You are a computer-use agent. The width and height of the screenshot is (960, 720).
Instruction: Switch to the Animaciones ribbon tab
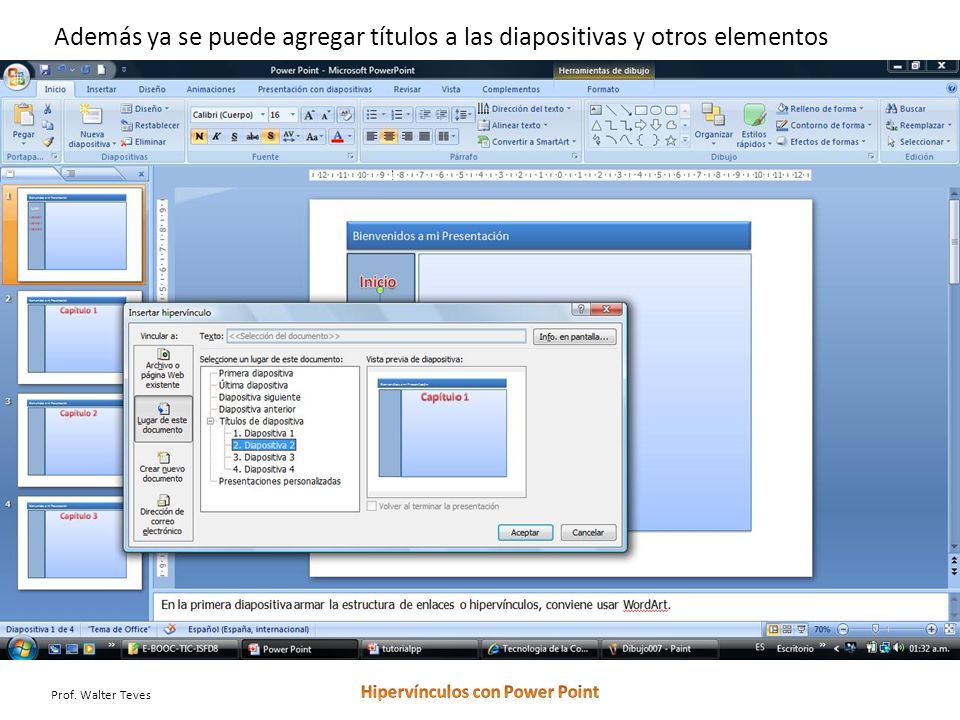(211, 89)
